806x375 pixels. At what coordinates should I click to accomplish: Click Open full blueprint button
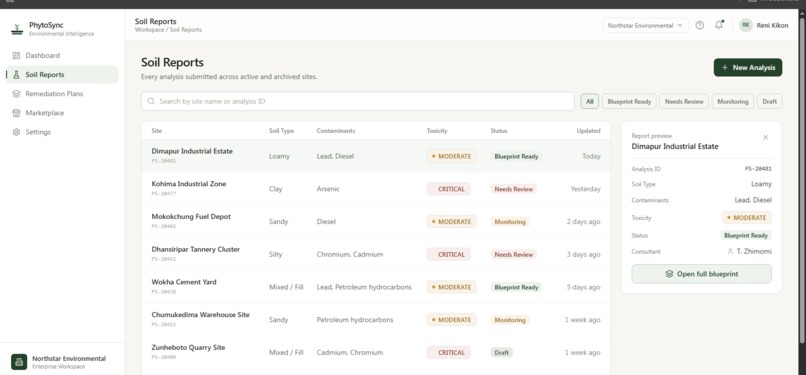pos(701,274)
